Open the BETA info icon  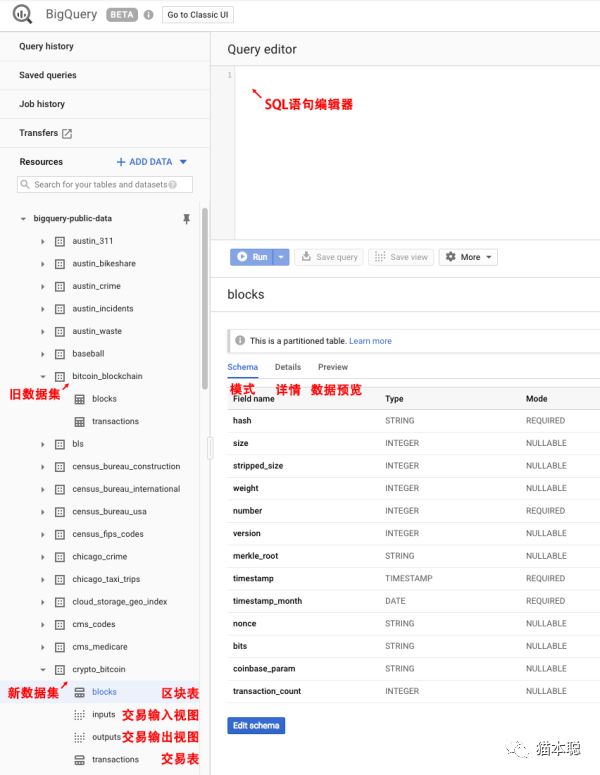(x=148, y=15)
